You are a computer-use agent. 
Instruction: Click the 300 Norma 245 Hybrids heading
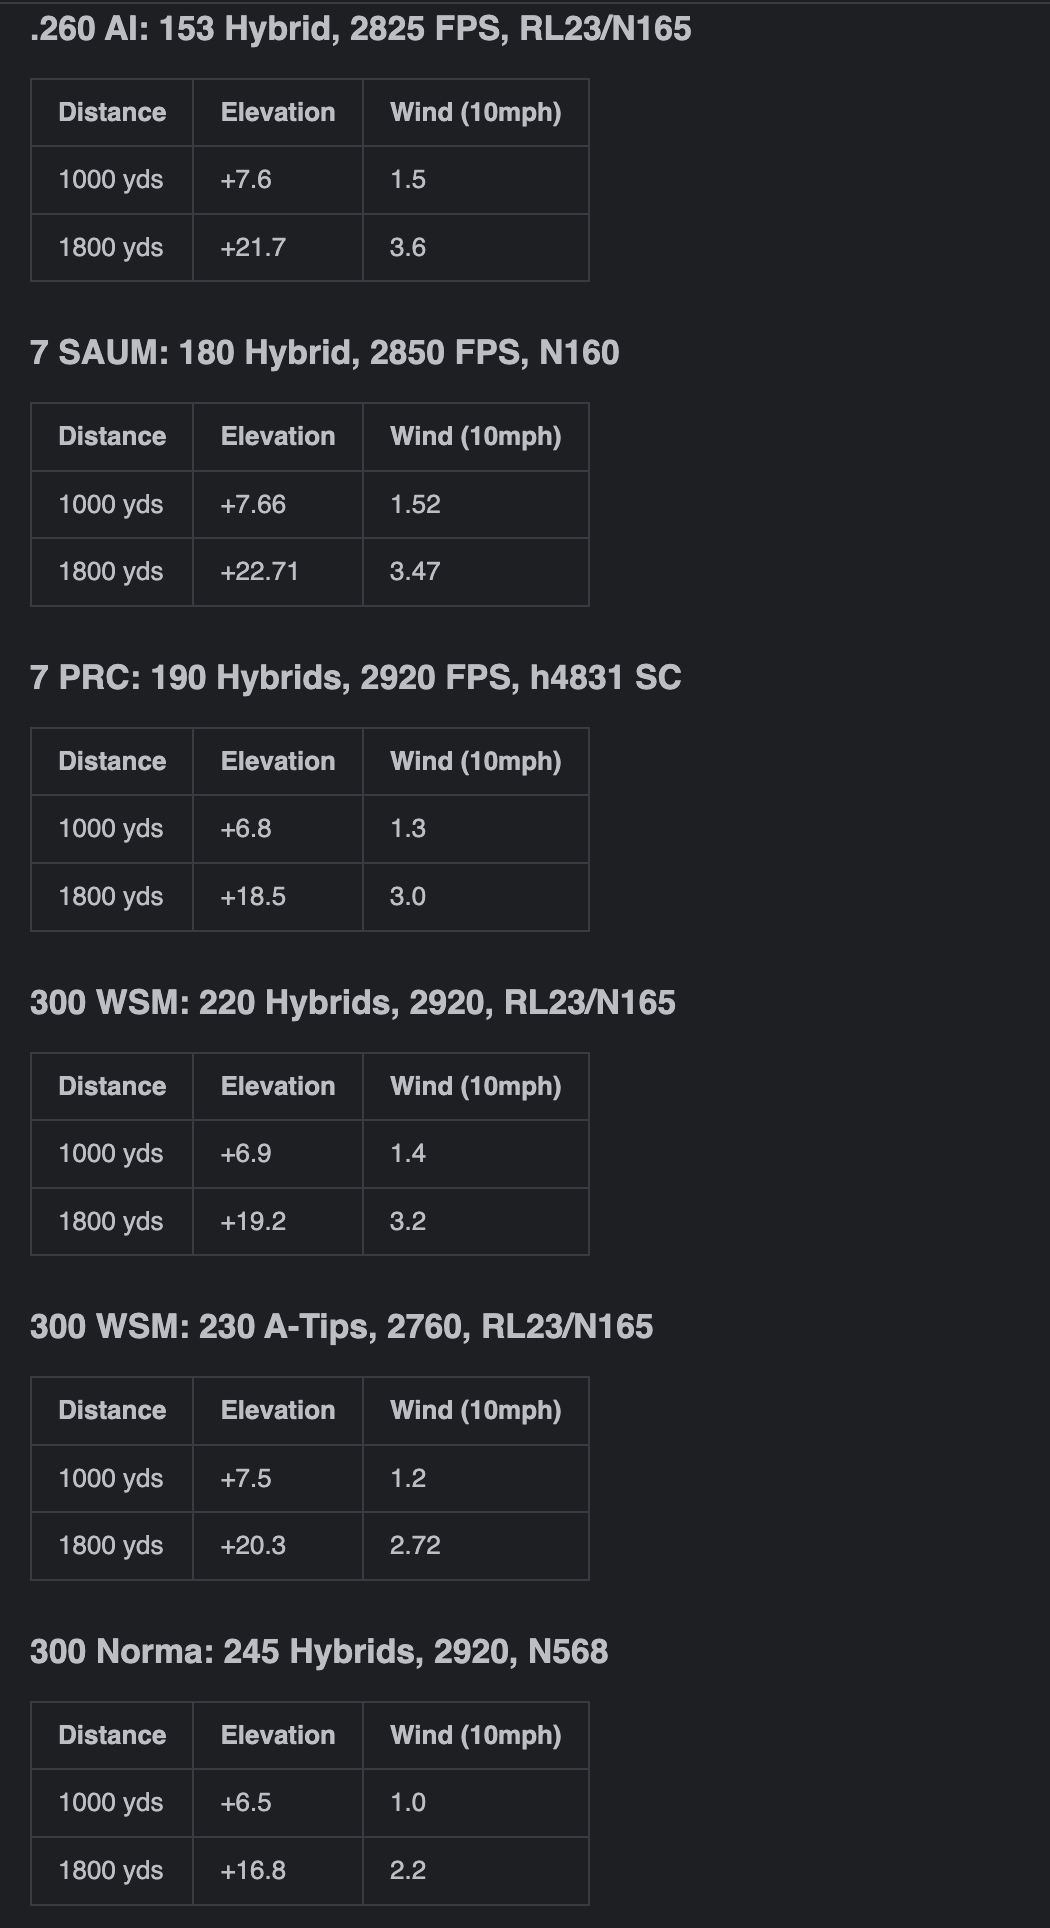point(318,1652)
